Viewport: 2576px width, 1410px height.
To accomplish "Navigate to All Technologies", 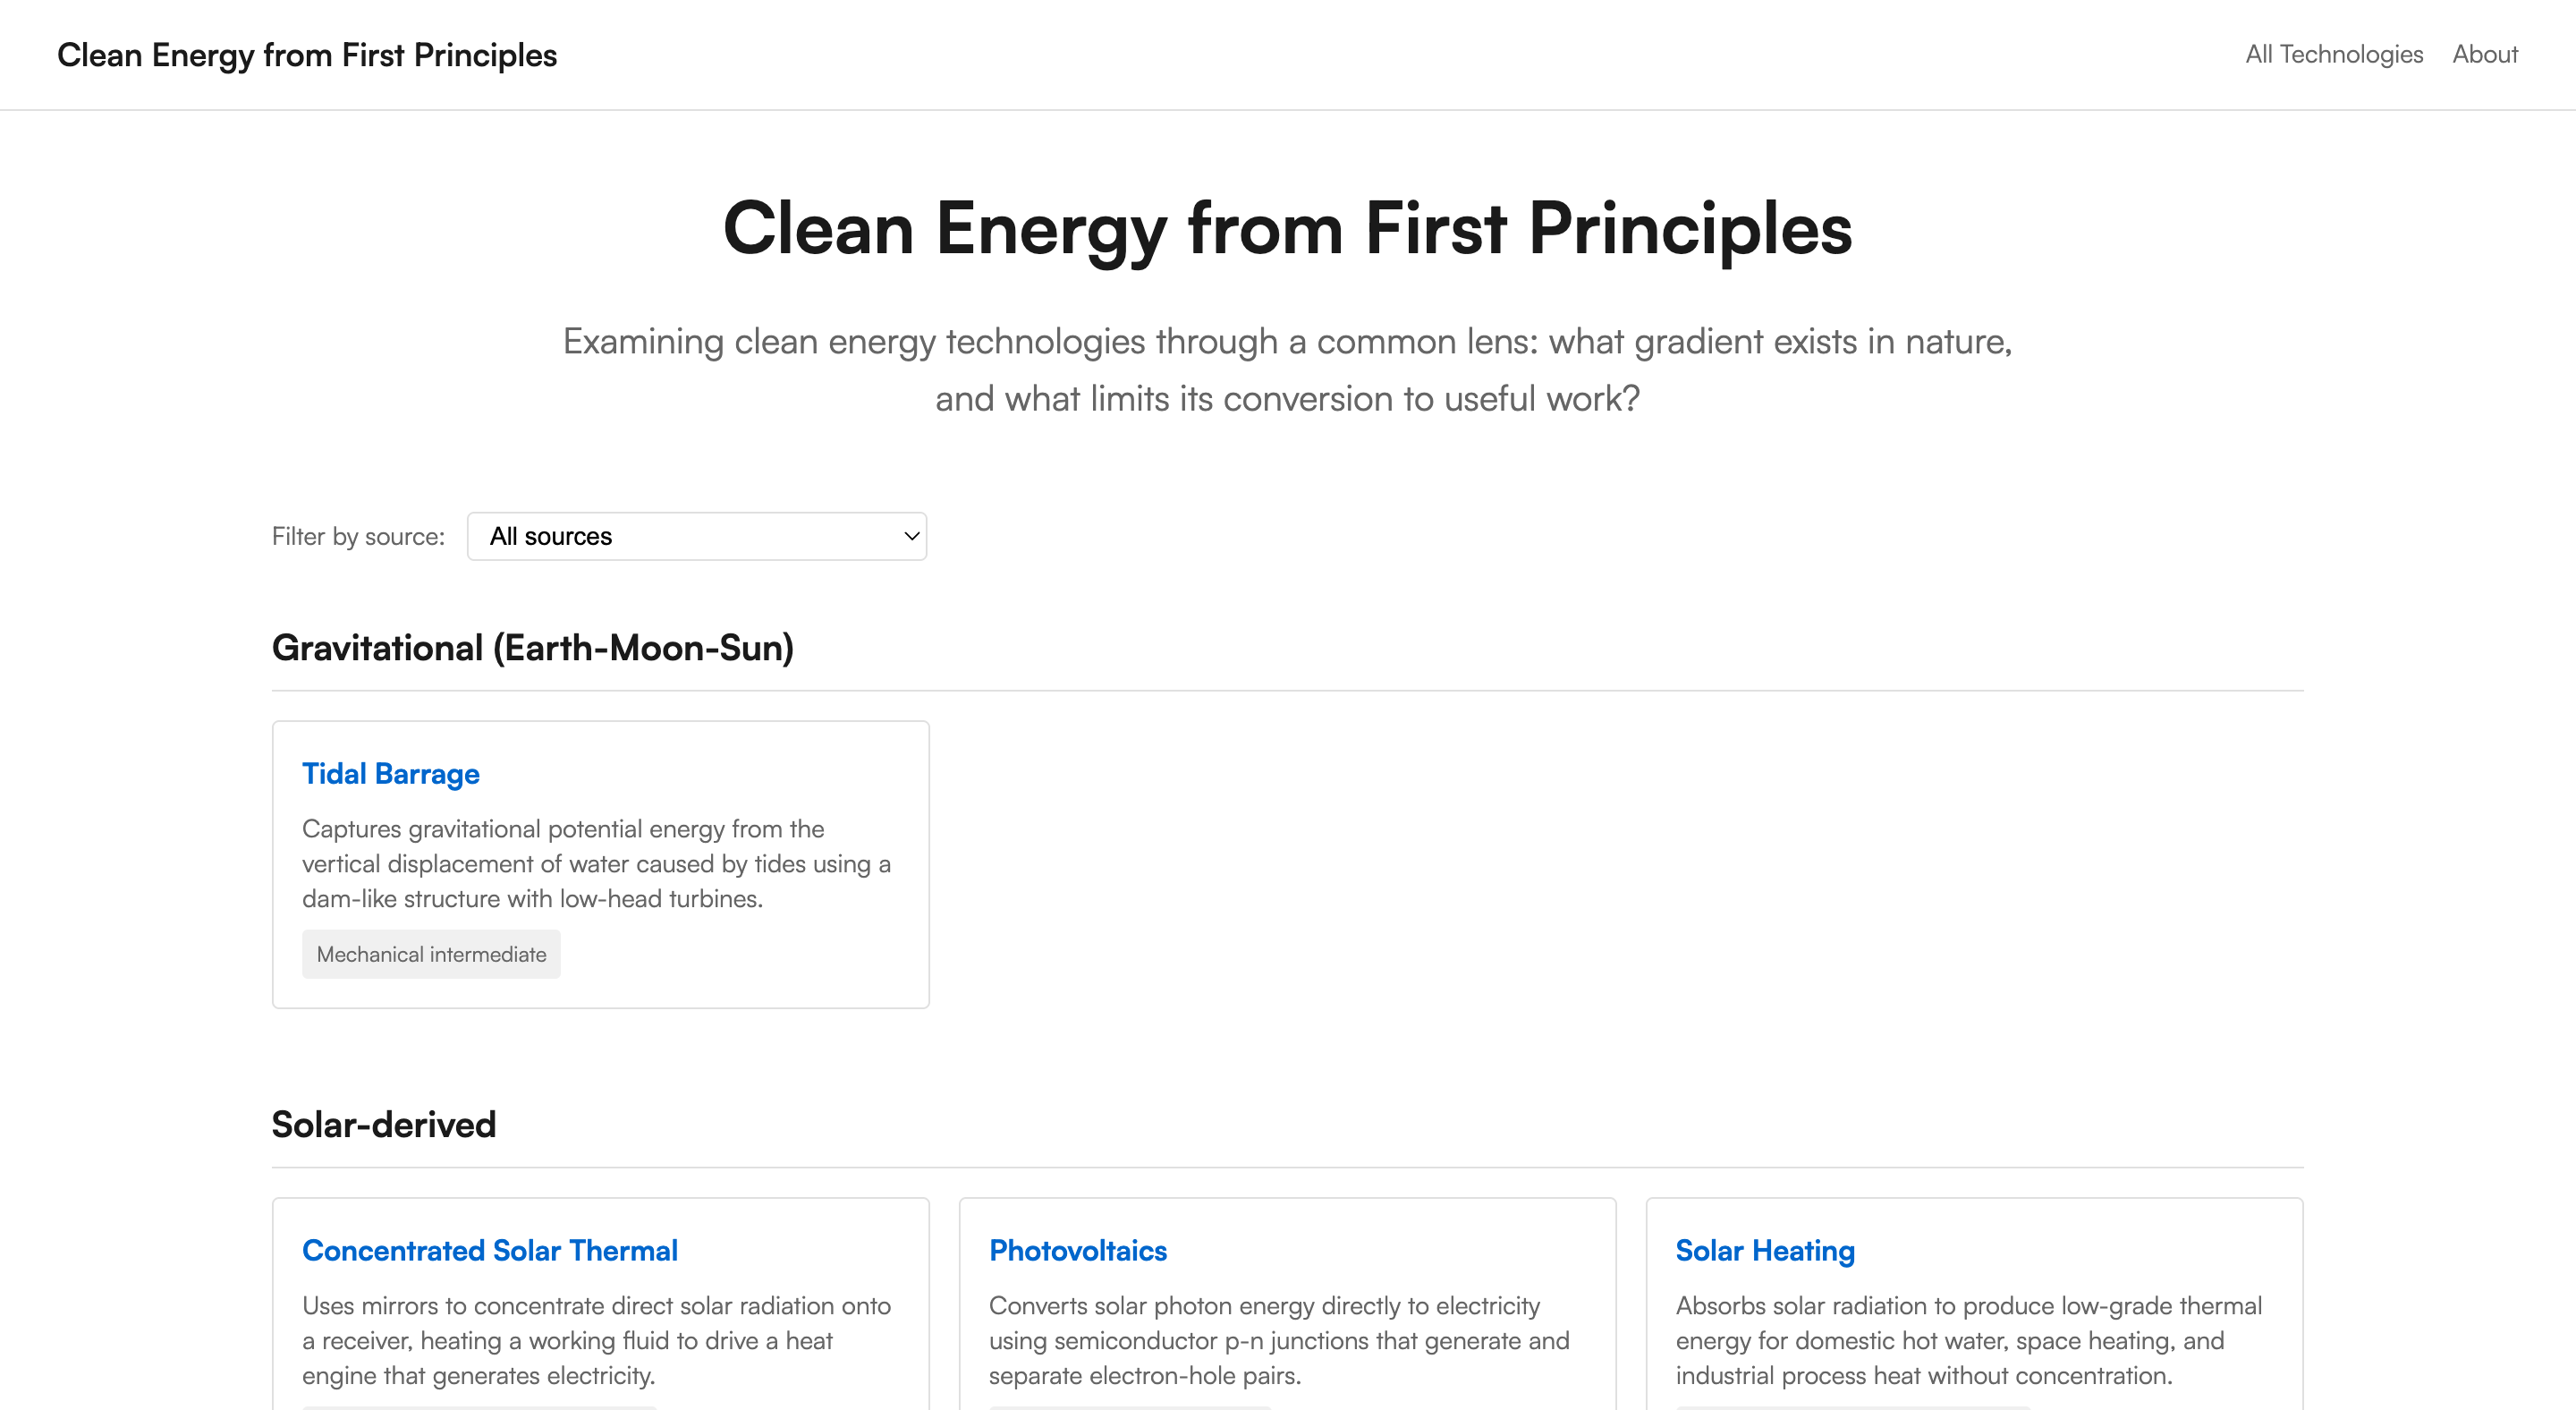I will click(x=2332, y=54).
